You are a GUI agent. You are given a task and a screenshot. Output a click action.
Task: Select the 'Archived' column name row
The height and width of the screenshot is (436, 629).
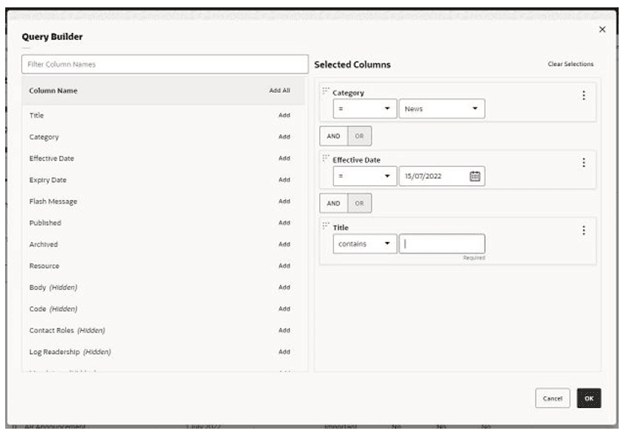[163, 244]
